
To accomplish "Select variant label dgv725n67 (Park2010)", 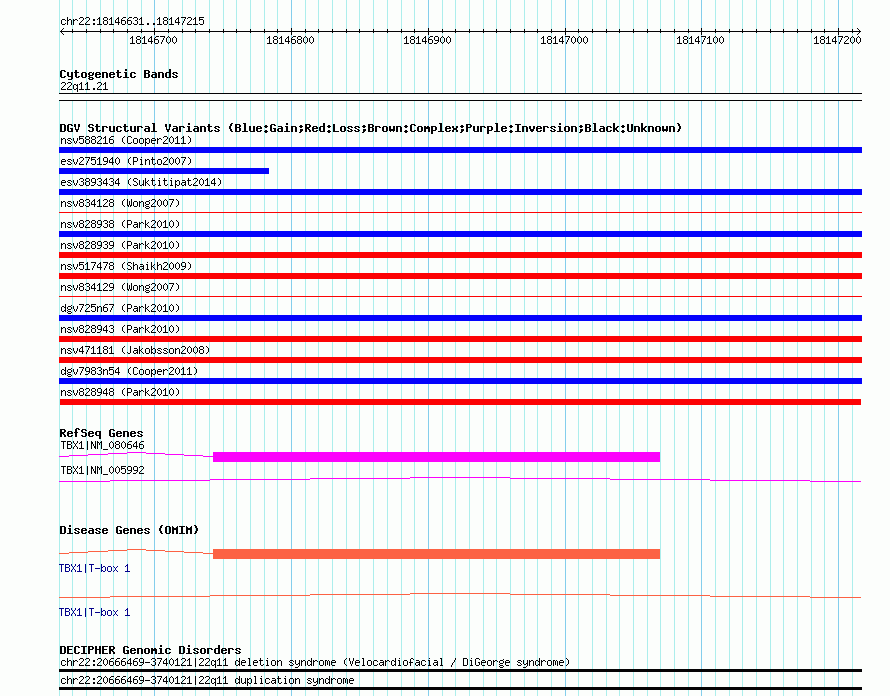I will point(120,308).
